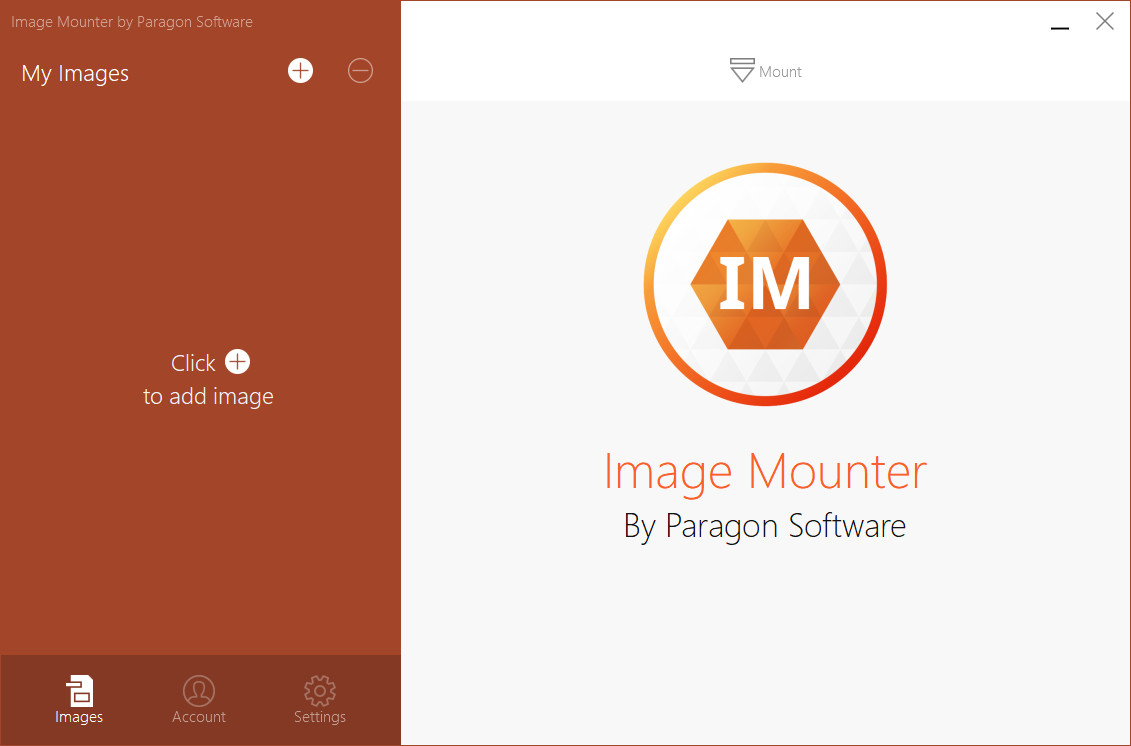
Task: Open the Images tab
Action: coord(79,700)
